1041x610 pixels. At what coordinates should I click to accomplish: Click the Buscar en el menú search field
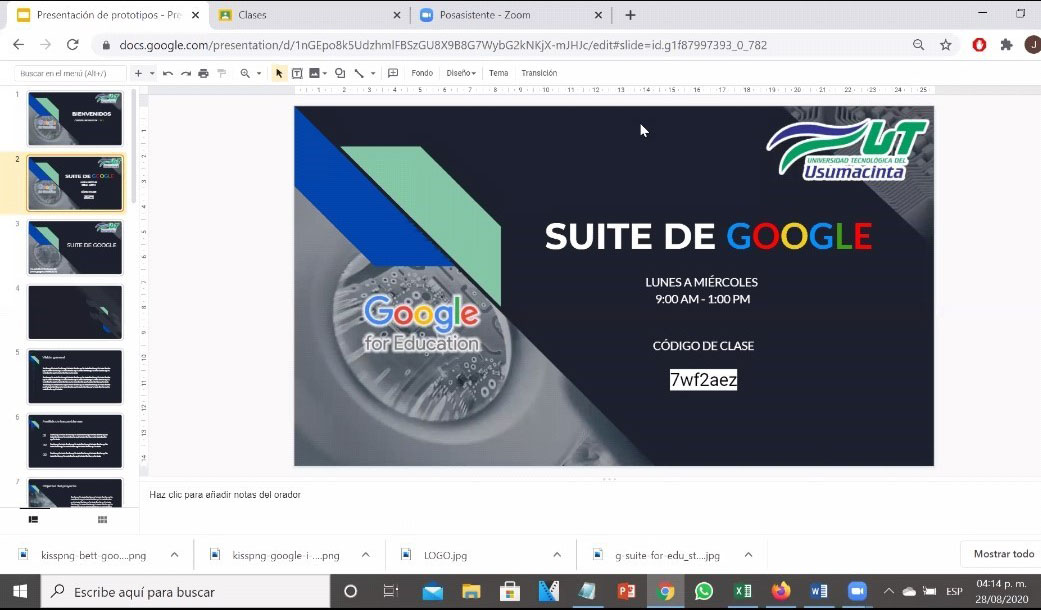(70, 73)
